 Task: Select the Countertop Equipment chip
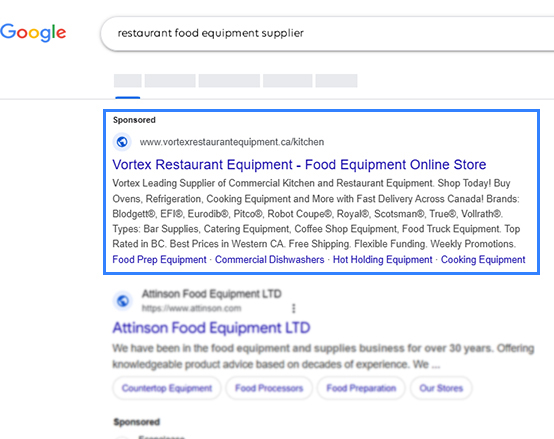tap(167, 388)
